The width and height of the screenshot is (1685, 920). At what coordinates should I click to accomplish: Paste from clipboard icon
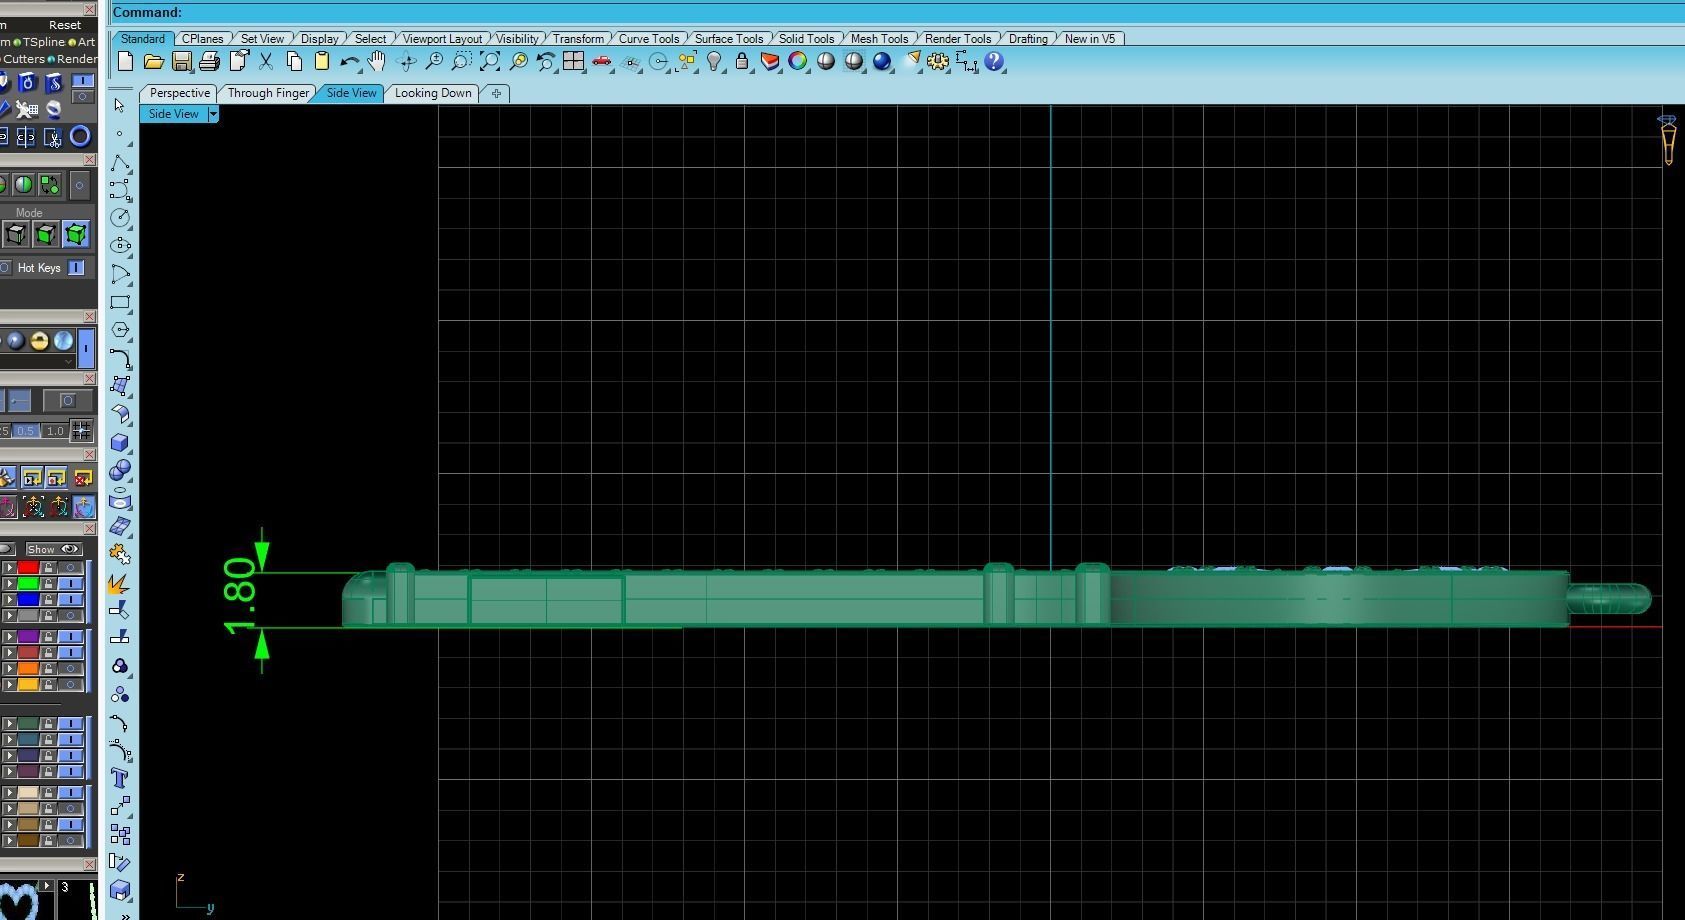click(x=322, y=62)
